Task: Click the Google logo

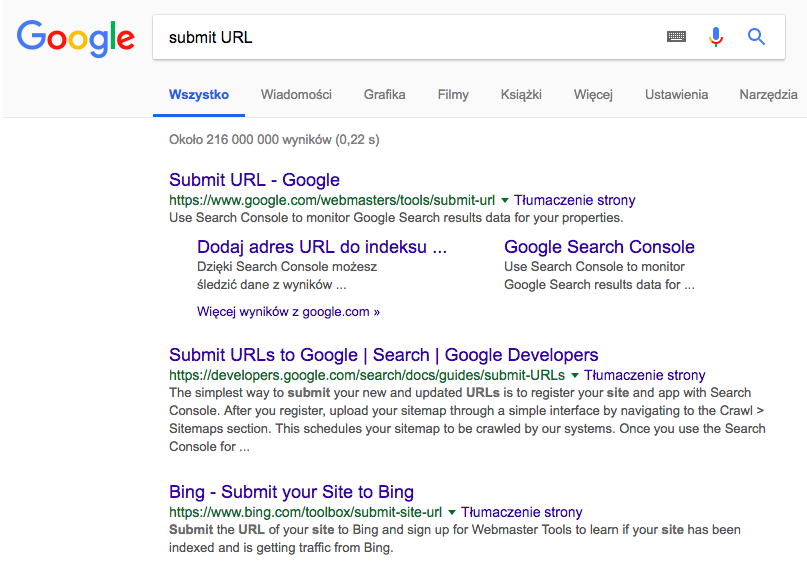Action: [x=76, y=38]
